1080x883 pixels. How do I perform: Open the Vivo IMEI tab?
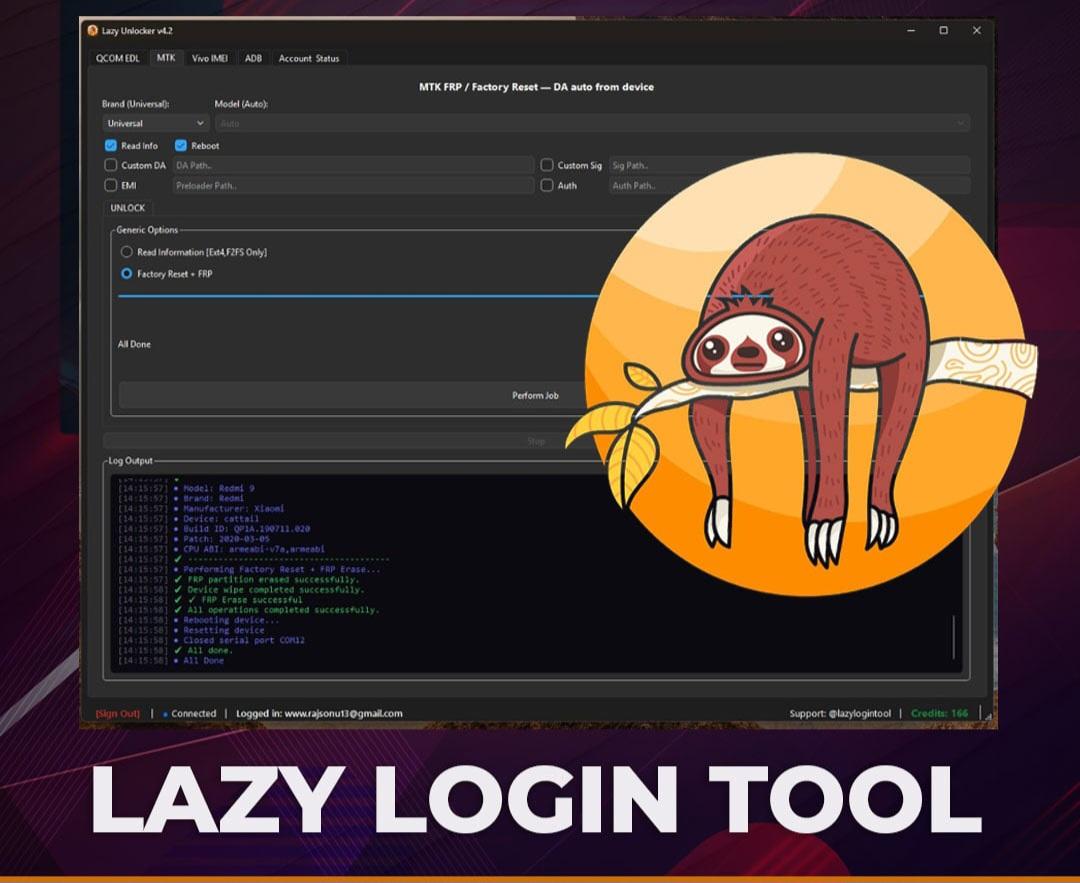209,59
